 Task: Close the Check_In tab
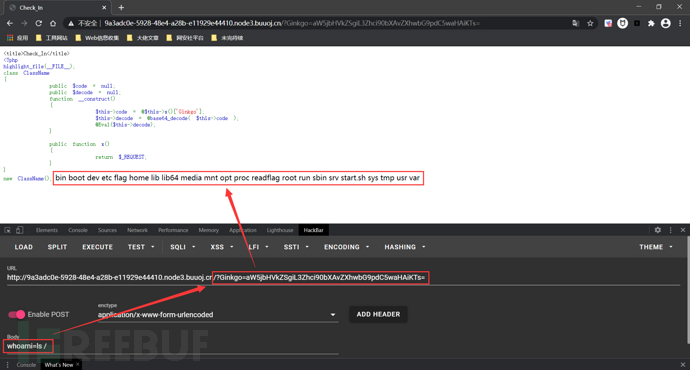tap(104, 7)
